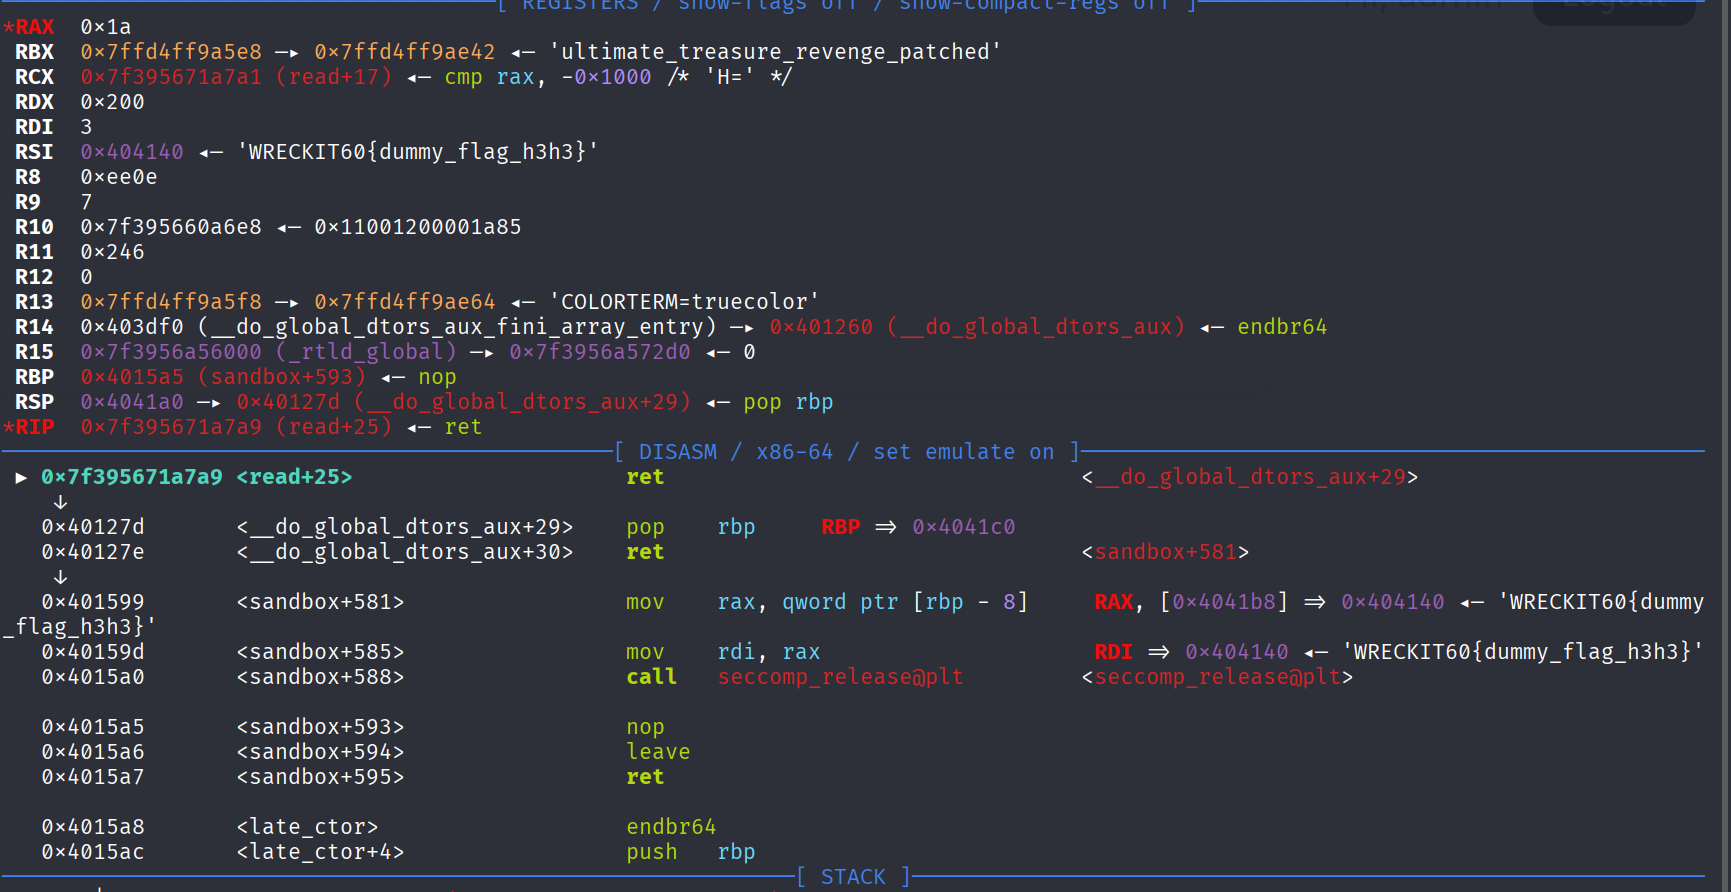Click the RBP arrow in pop rbp line
Screen dimensions: 1731x892
click(885, 527)
